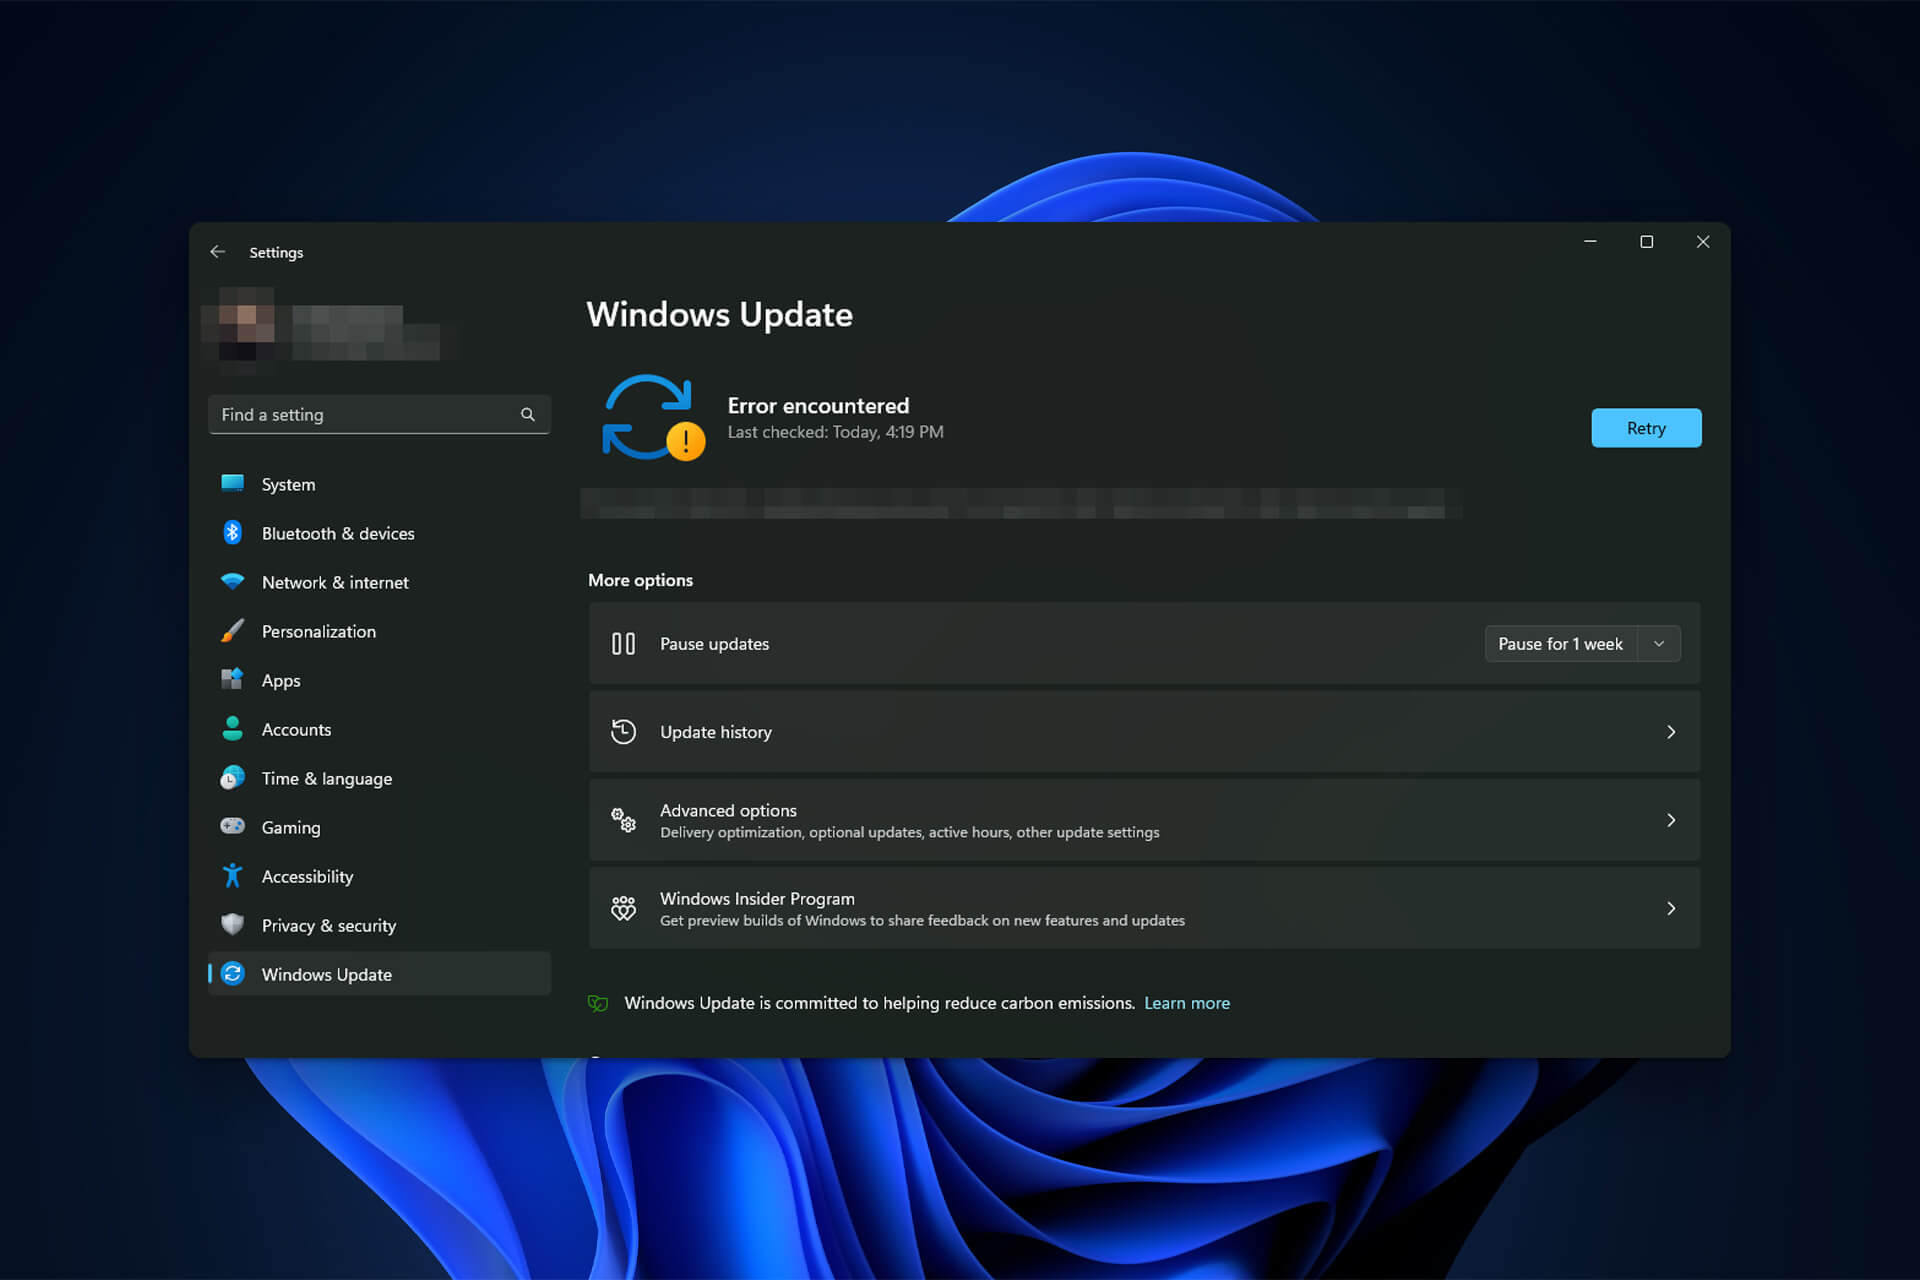Image resolution: width=1920 pixels, height=1280 pixels.
Task: Maximize the Settings window
Action: (x=1646, y=242)
